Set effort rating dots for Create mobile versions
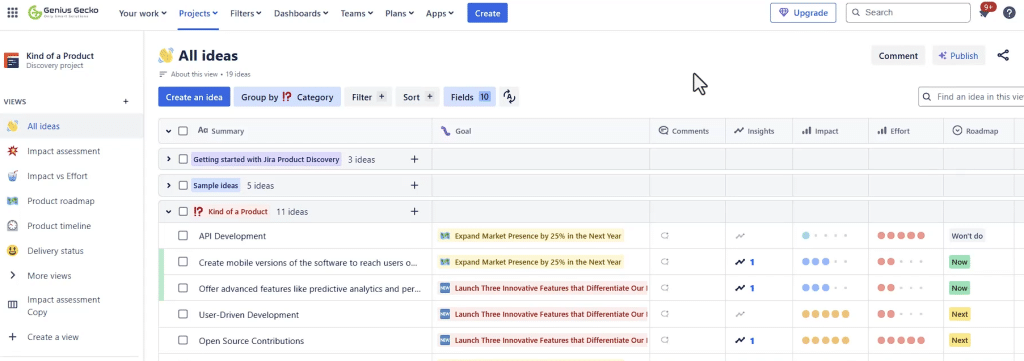1024x361 pixels. click(901, 262)
